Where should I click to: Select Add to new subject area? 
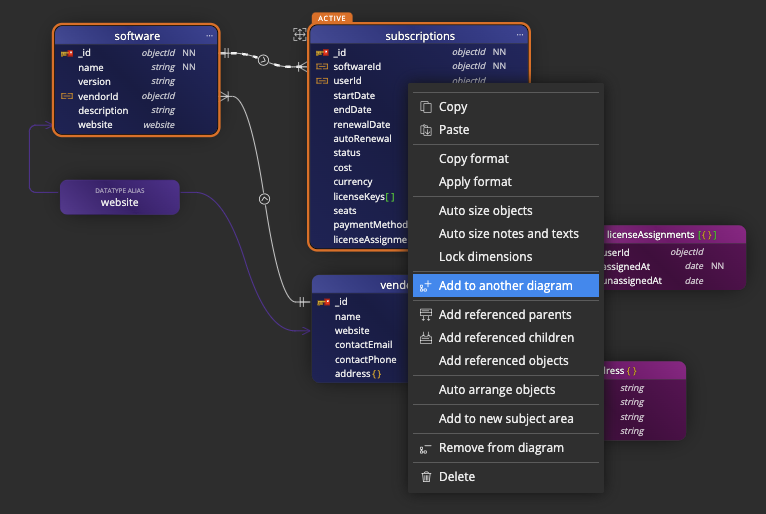505,419
